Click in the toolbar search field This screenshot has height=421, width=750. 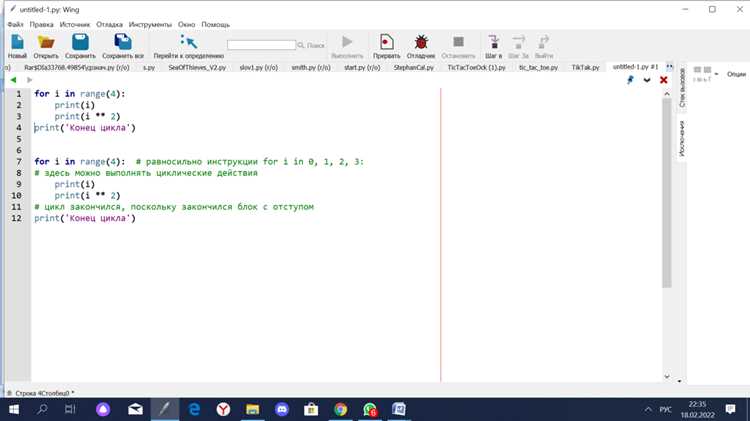pyautogui.click(x=262, y=45)
